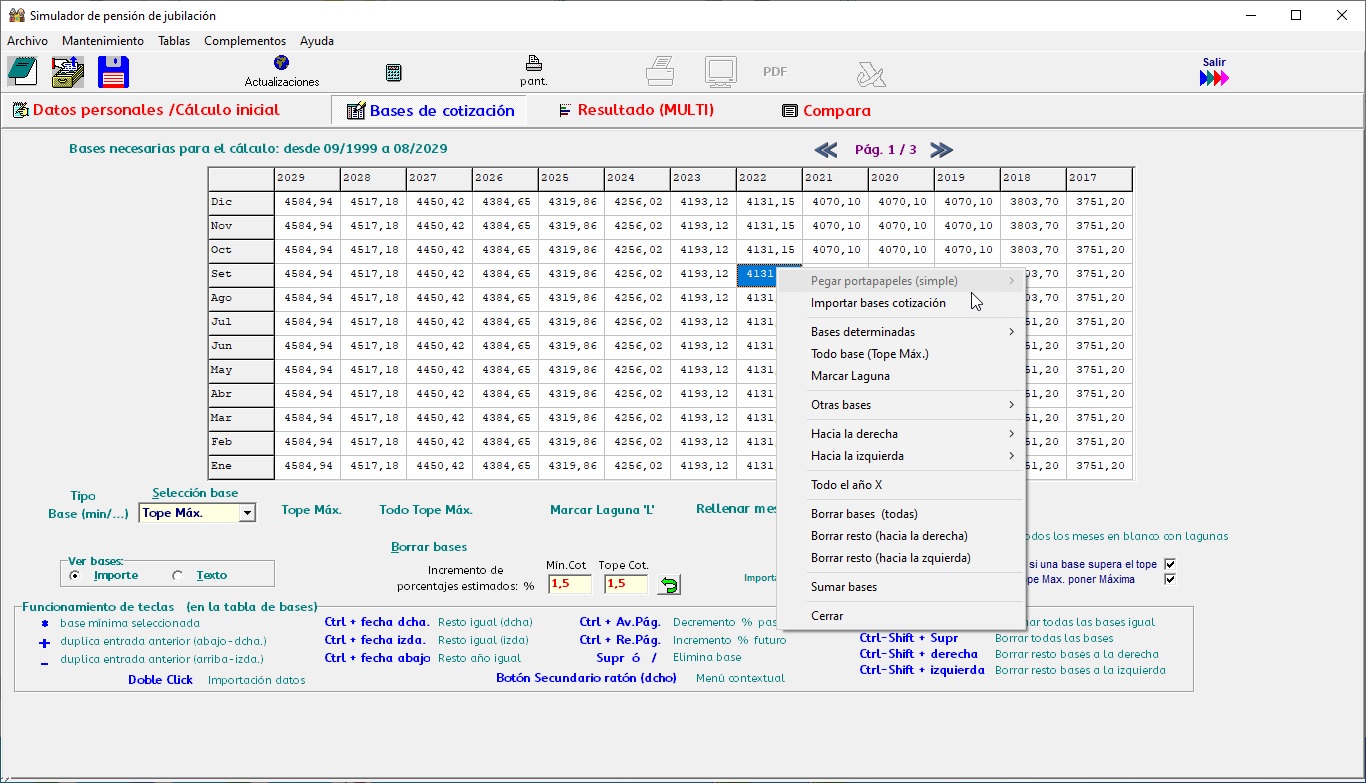Click the 2018 column header
The image size is (1366, 783).
click(x=1033, y=178)
